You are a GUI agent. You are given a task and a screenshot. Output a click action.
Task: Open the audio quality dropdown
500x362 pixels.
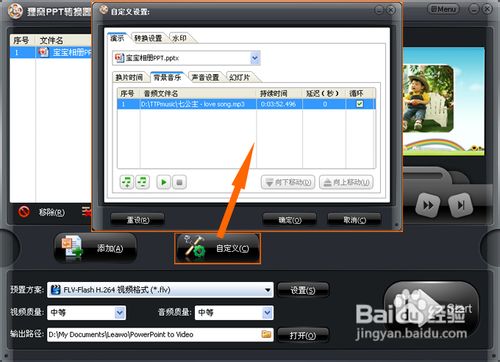(x=267, y=313)
